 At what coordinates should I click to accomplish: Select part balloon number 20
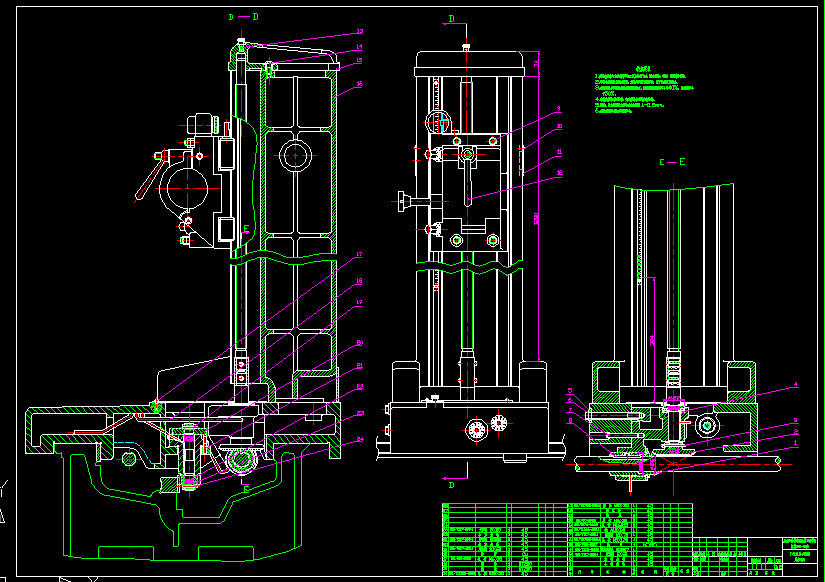point(360,343)
